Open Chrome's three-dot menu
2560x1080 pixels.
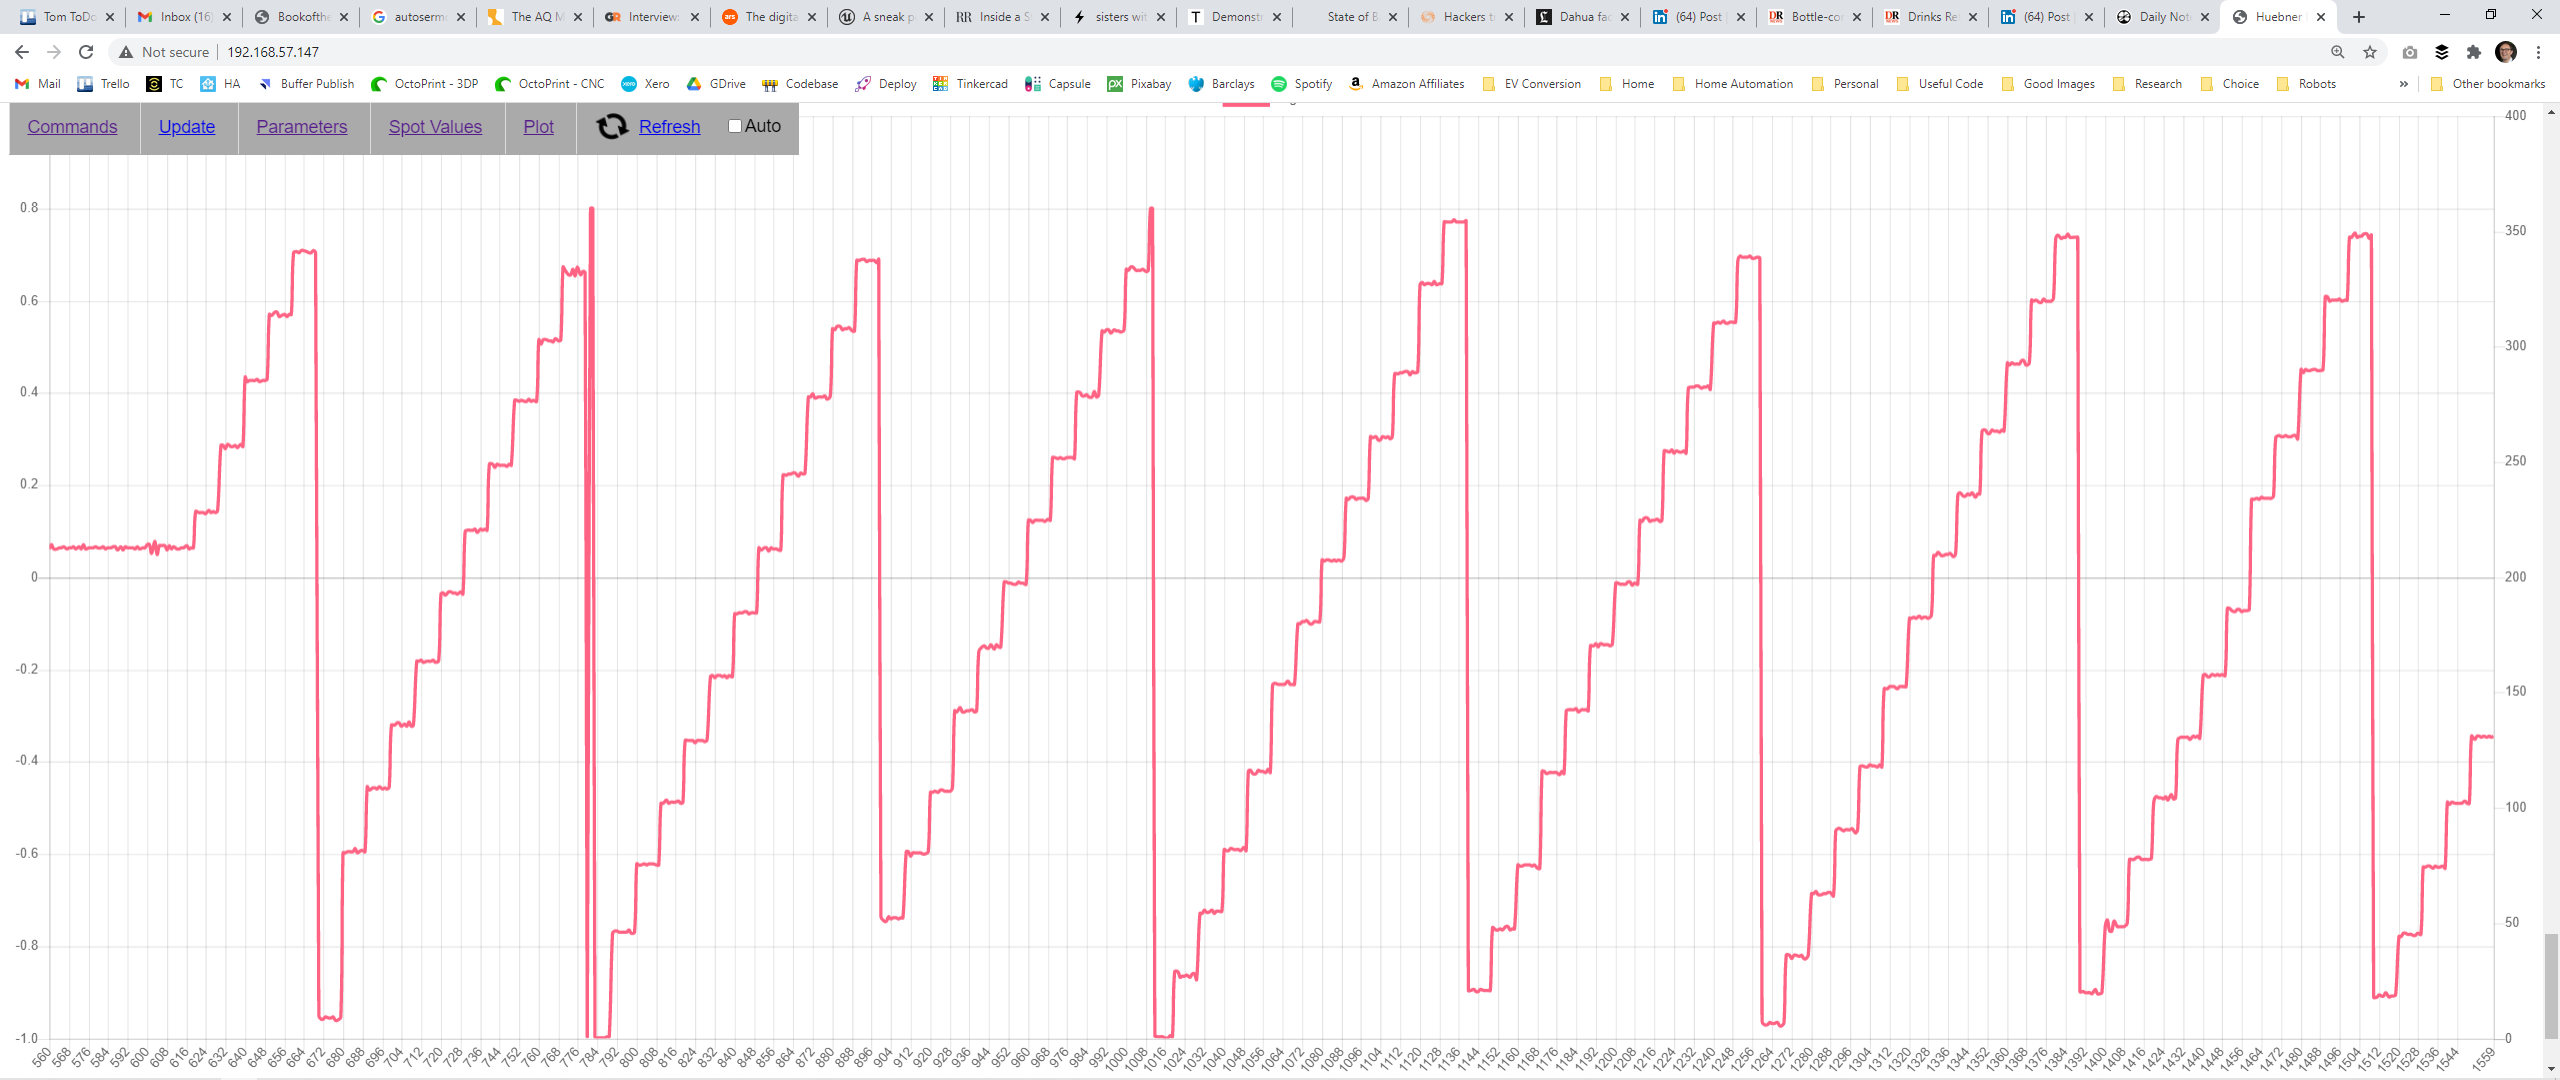tap(2538, 52)
